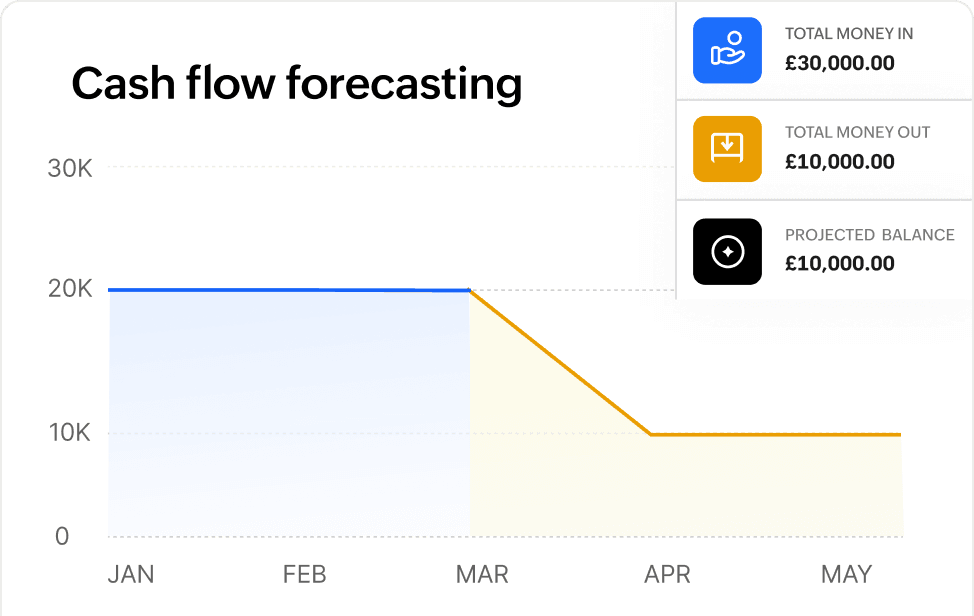The image size is (974, 616).
Task: Click the MAR month axis label
Action: pyautogui.click(x=482, y=574)
